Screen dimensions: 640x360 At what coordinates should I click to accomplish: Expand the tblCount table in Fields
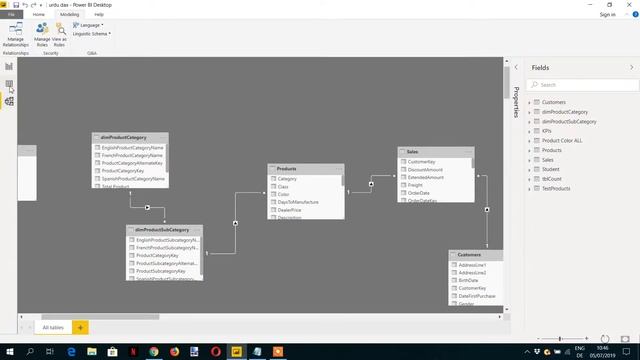coord(529,179)
